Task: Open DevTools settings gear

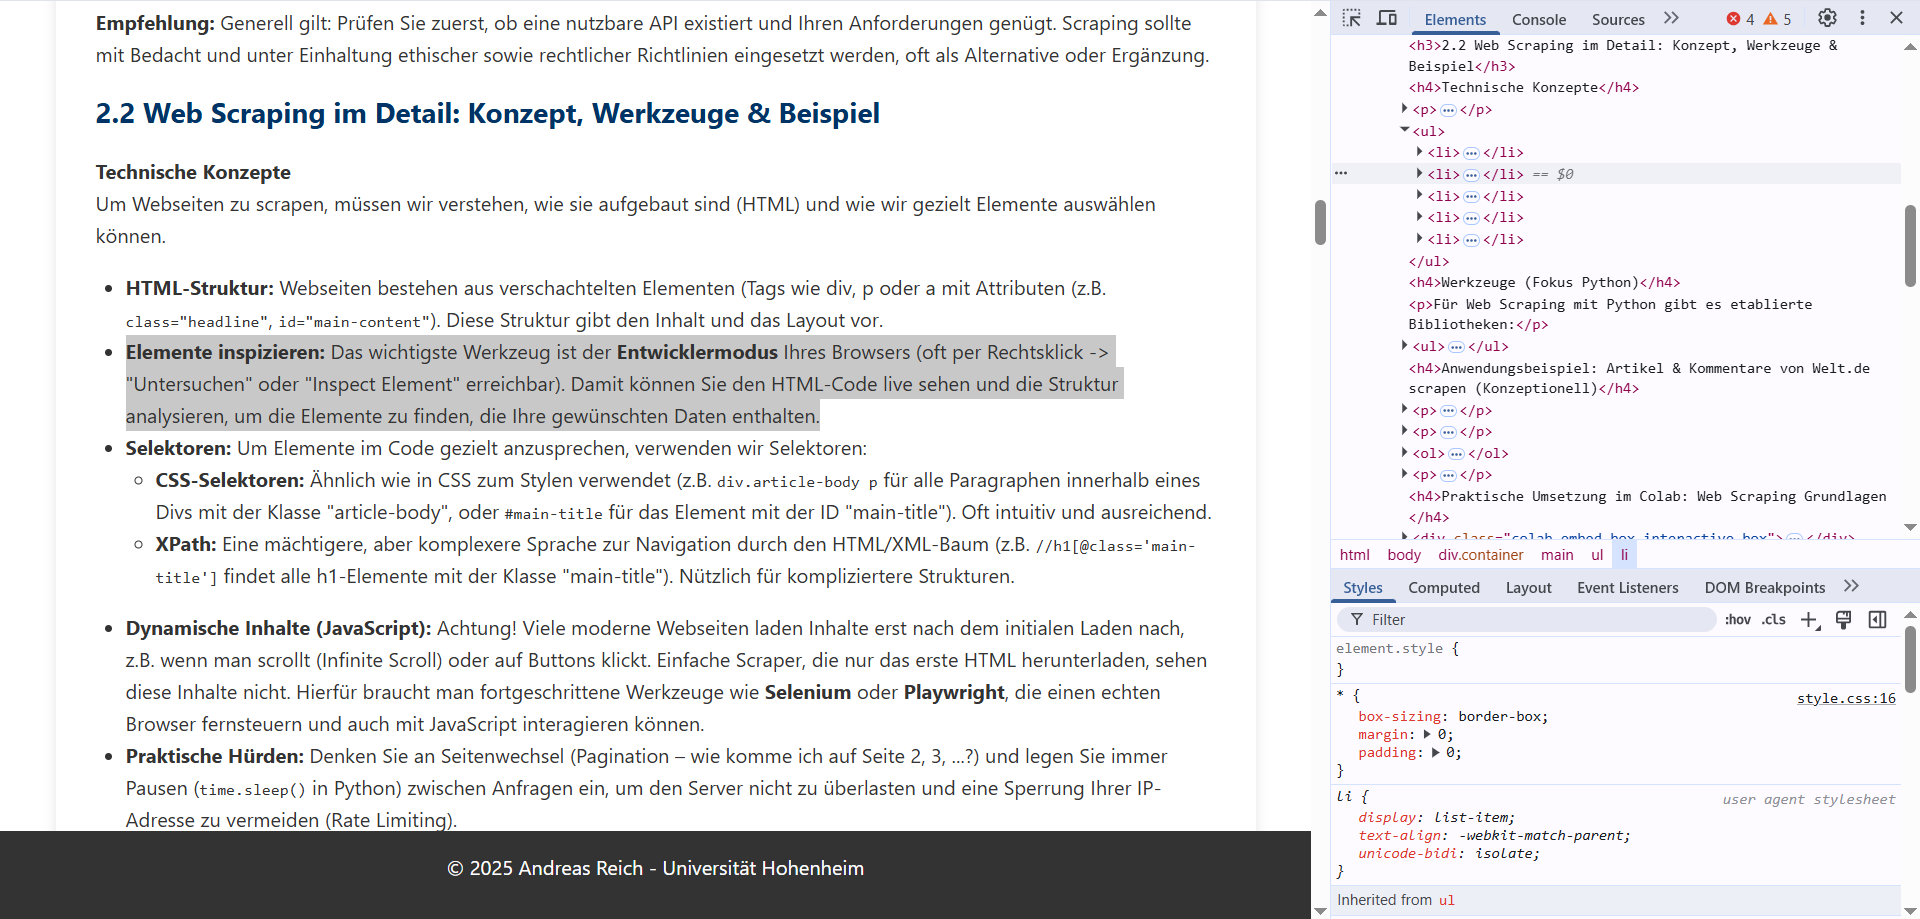Action: pyautogui.click(x=1827, y=18)
